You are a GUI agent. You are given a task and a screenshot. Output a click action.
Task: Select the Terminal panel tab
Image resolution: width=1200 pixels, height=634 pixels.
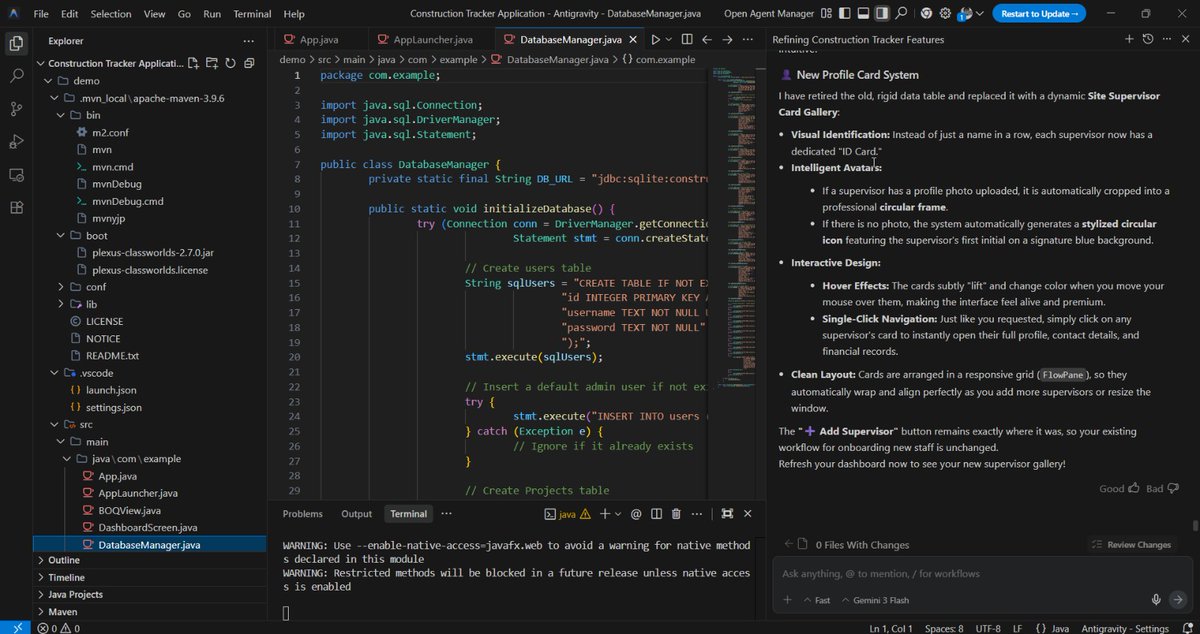coord(408,514)
